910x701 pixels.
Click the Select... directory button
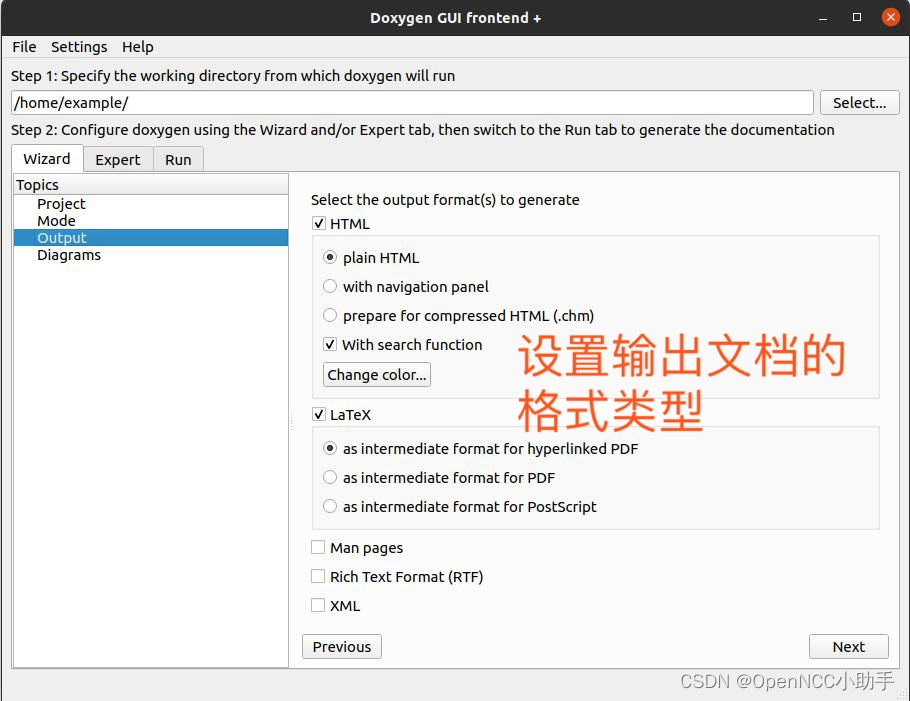pyautogui.click(x=860, y=103)
